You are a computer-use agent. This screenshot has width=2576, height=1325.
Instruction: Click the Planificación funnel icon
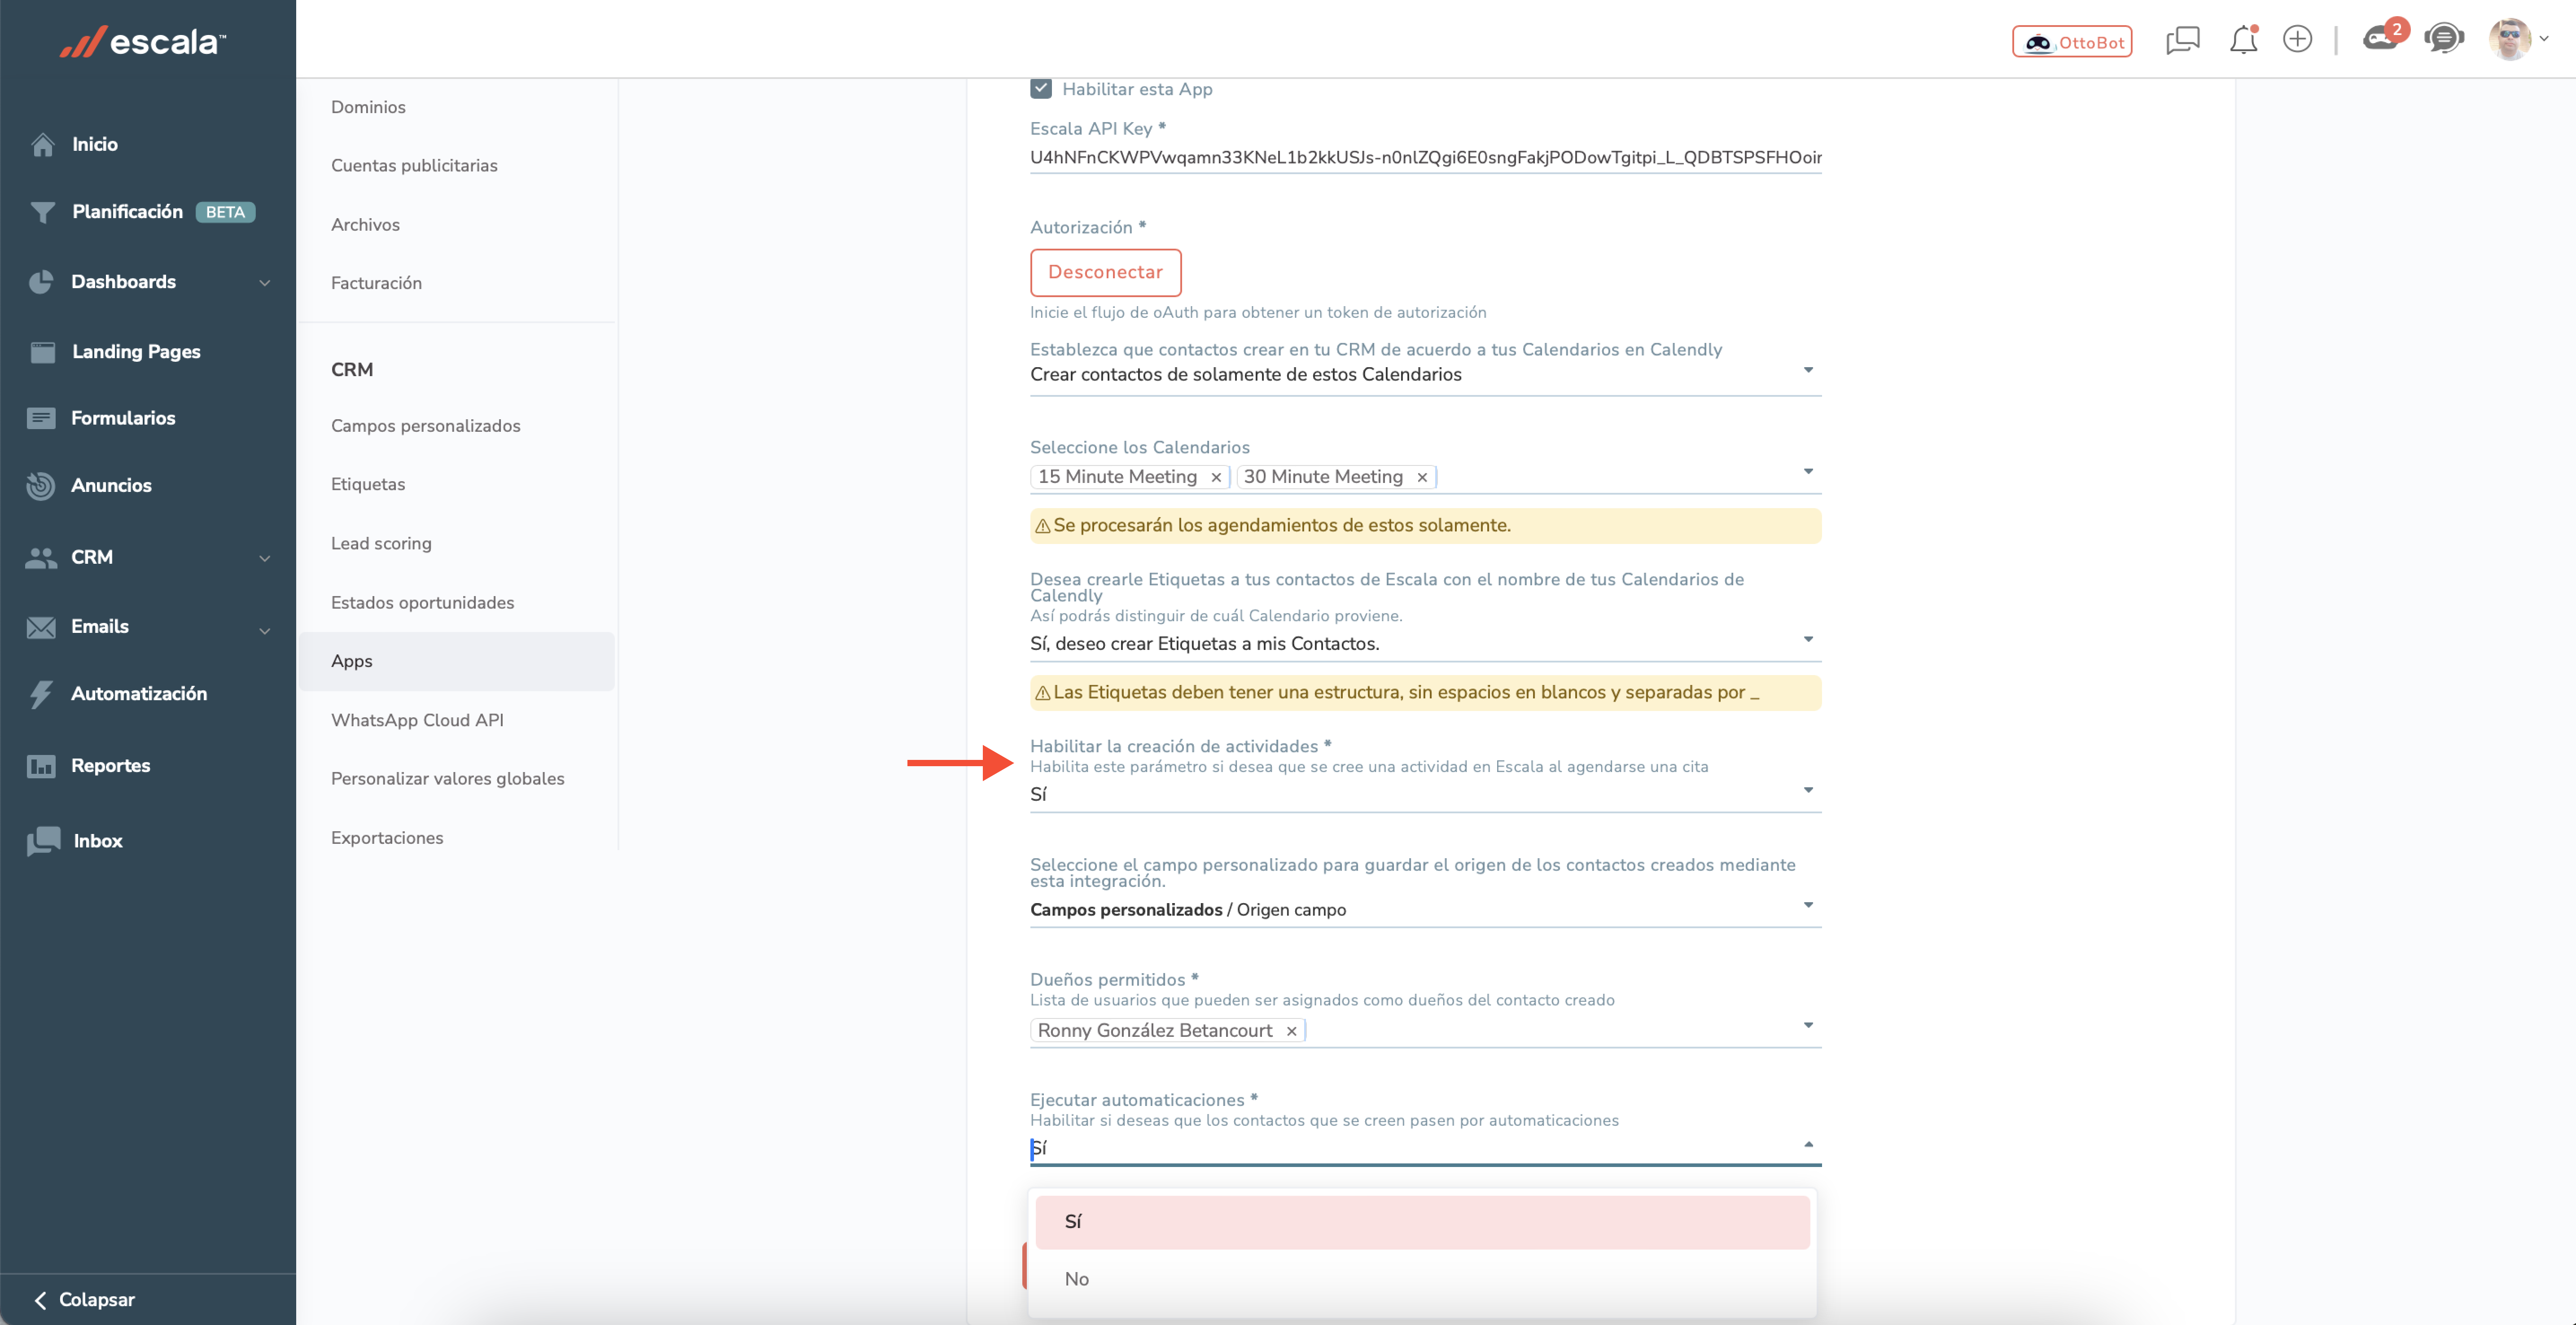click(42, 212)
